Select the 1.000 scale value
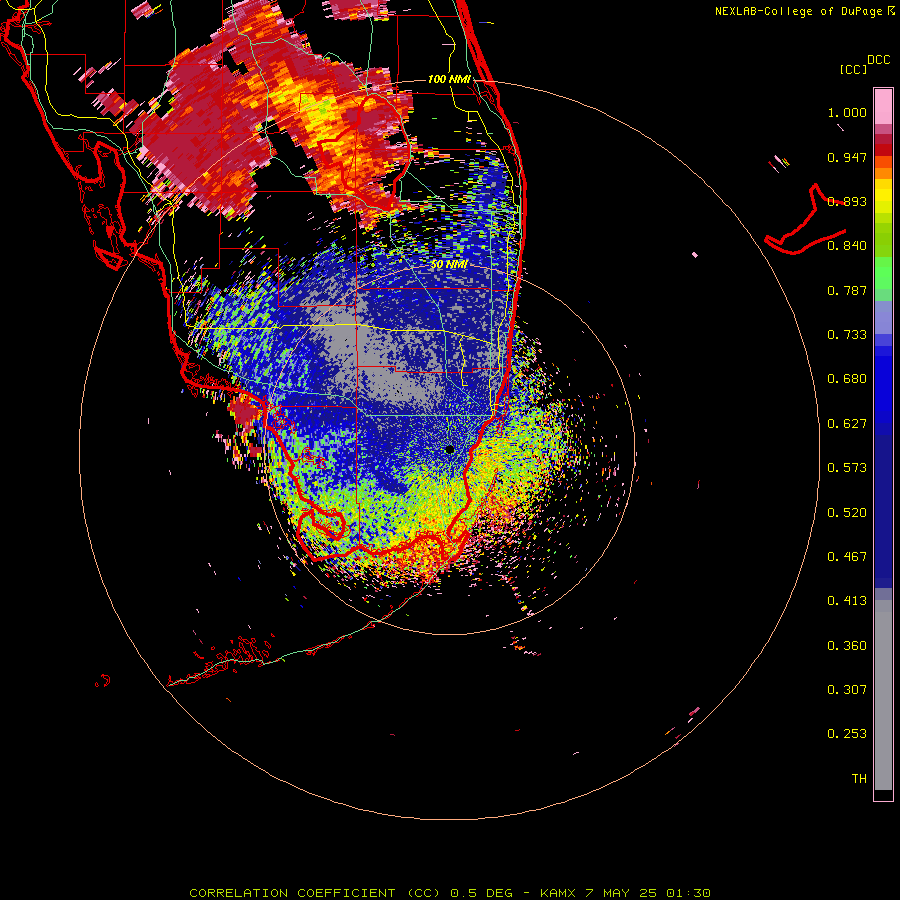Image resolution: width=900 pixels, height=900 pixels. pyautogui.click(x=847, y=112)
